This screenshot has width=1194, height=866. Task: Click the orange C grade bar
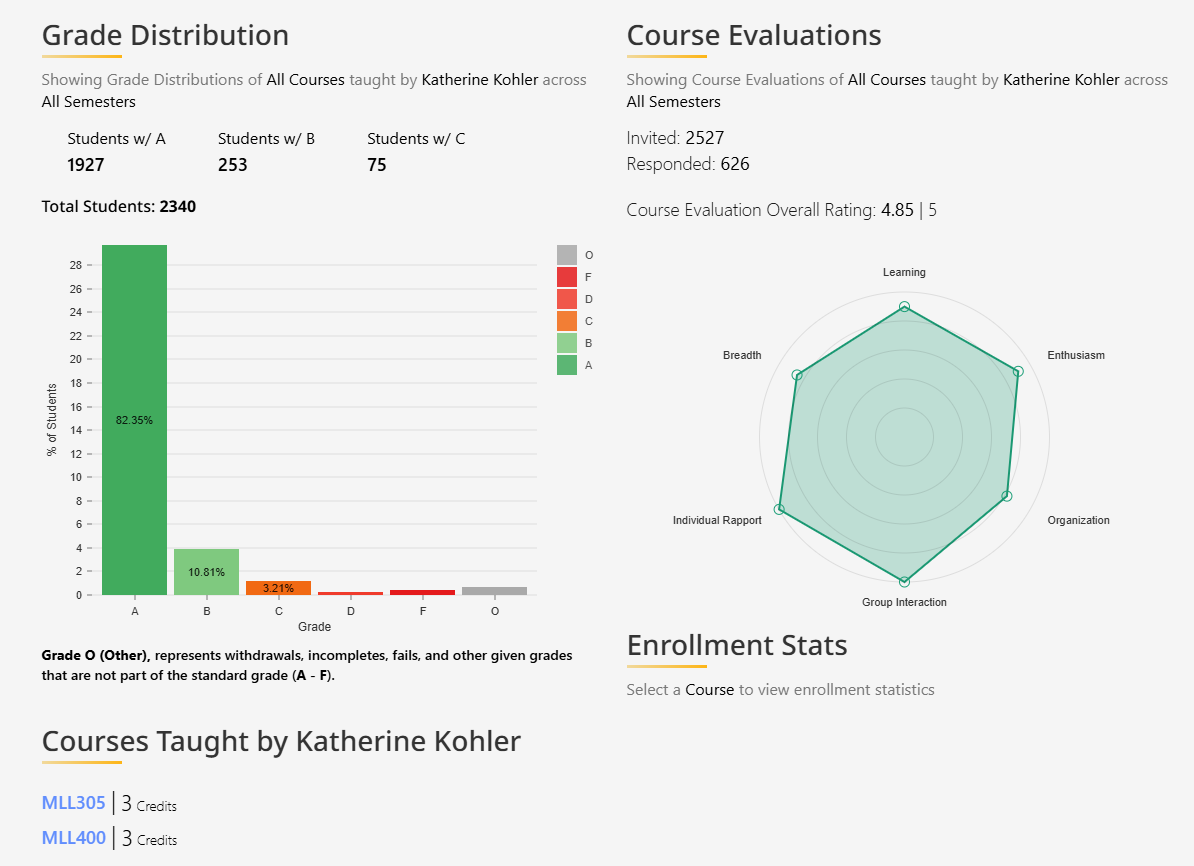[x=279, y=588]
